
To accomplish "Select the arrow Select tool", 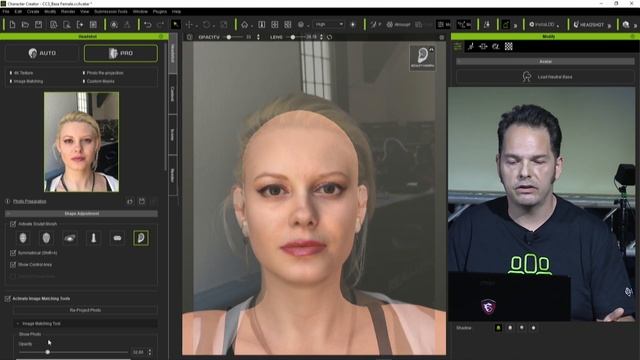I will coord(176,25).
